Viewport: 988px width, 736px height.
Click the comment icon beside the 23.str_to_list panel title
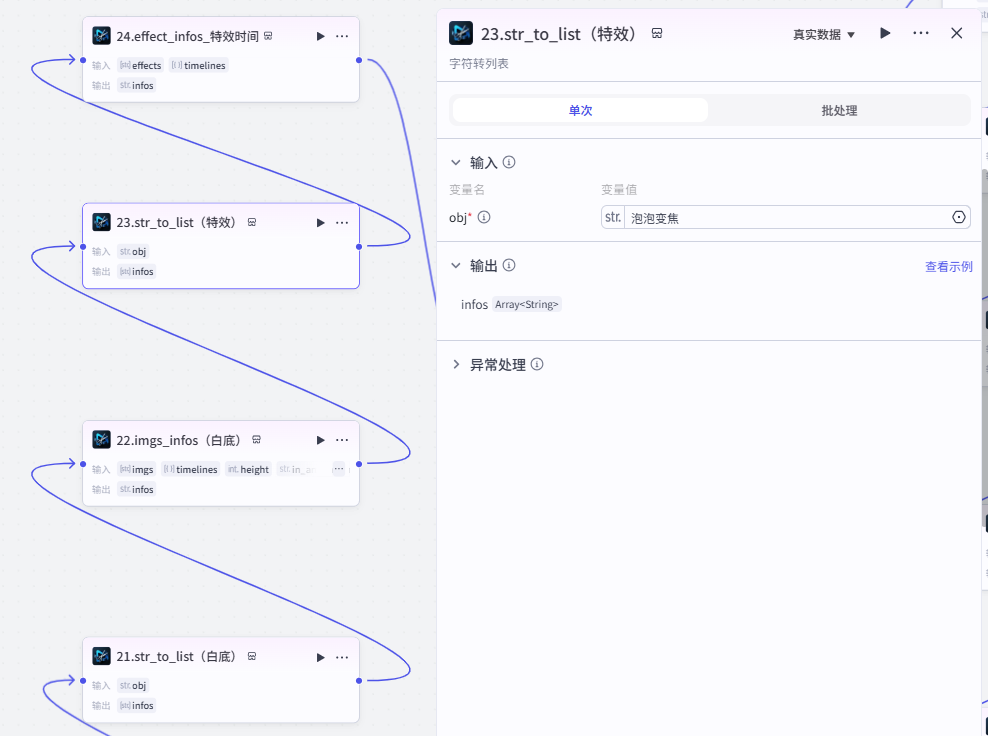tap(657, 33)
